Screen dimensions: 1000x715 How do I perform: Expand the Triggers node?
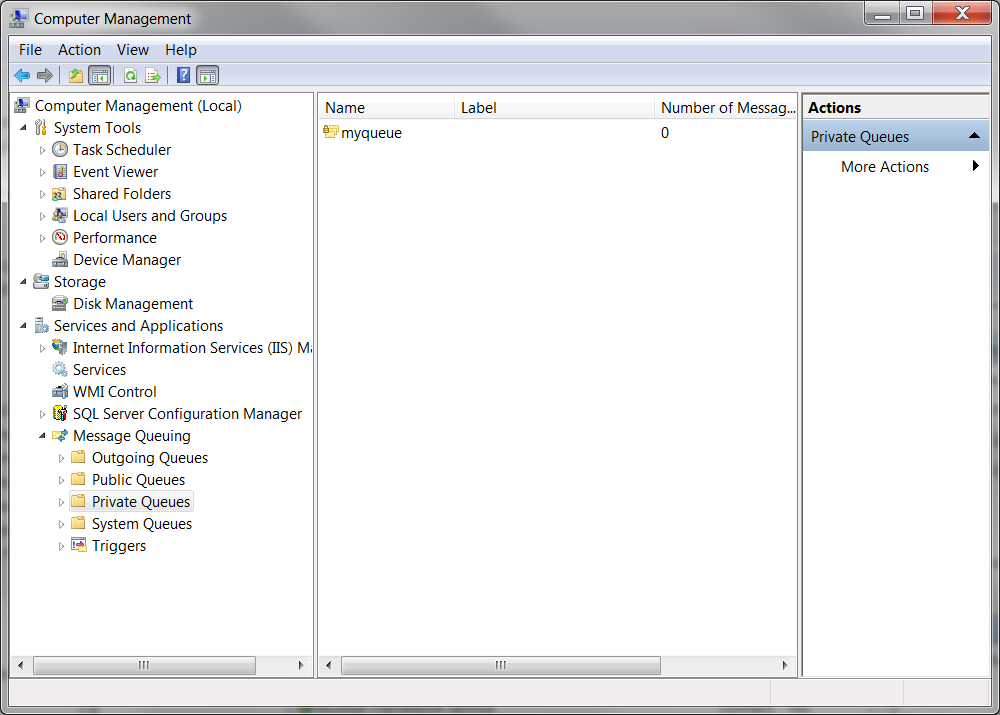pos(61,547)
